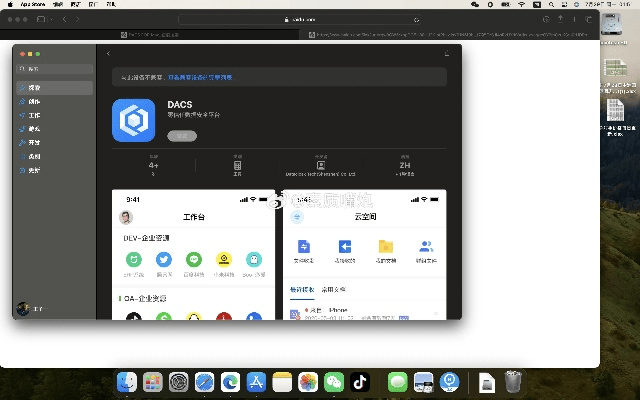Click the user account avatar in sidebar

click(x=23, y=309)
